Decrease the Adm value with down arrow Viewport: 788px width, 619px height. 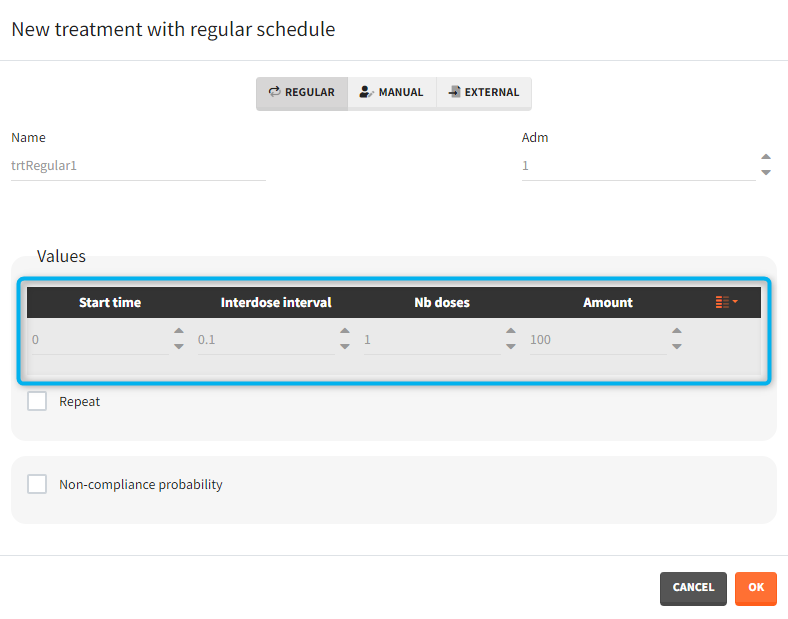[x=766, y=172]
